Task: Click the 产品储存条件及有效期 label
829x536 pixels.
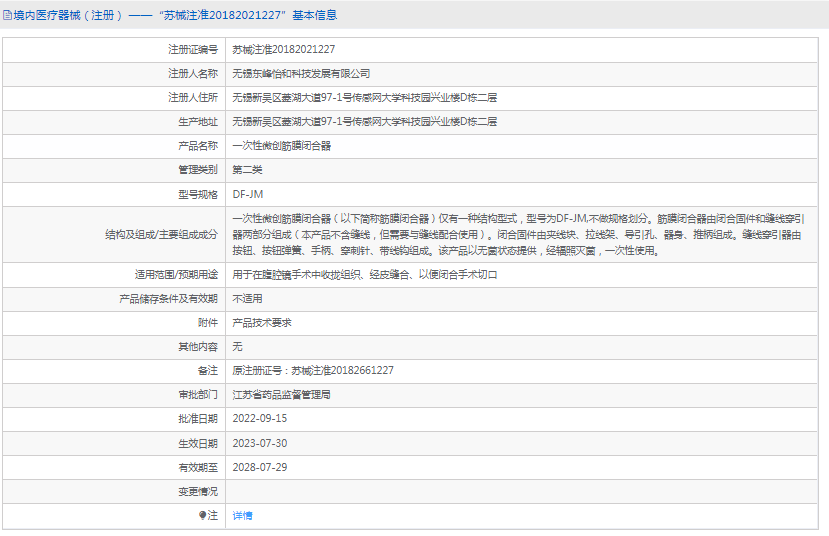Action: [168, 299]
